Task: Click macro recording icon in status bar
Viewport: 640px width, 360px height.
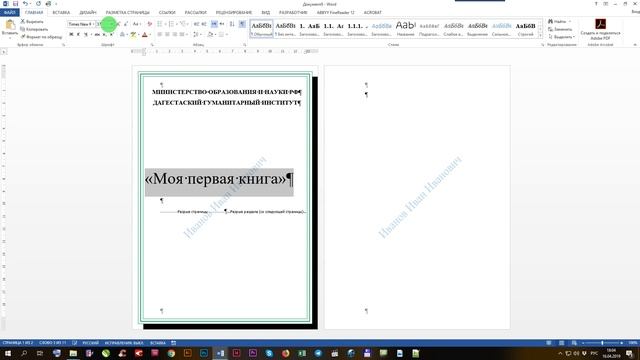Action: pyautogui.click(x=173, y=343)
